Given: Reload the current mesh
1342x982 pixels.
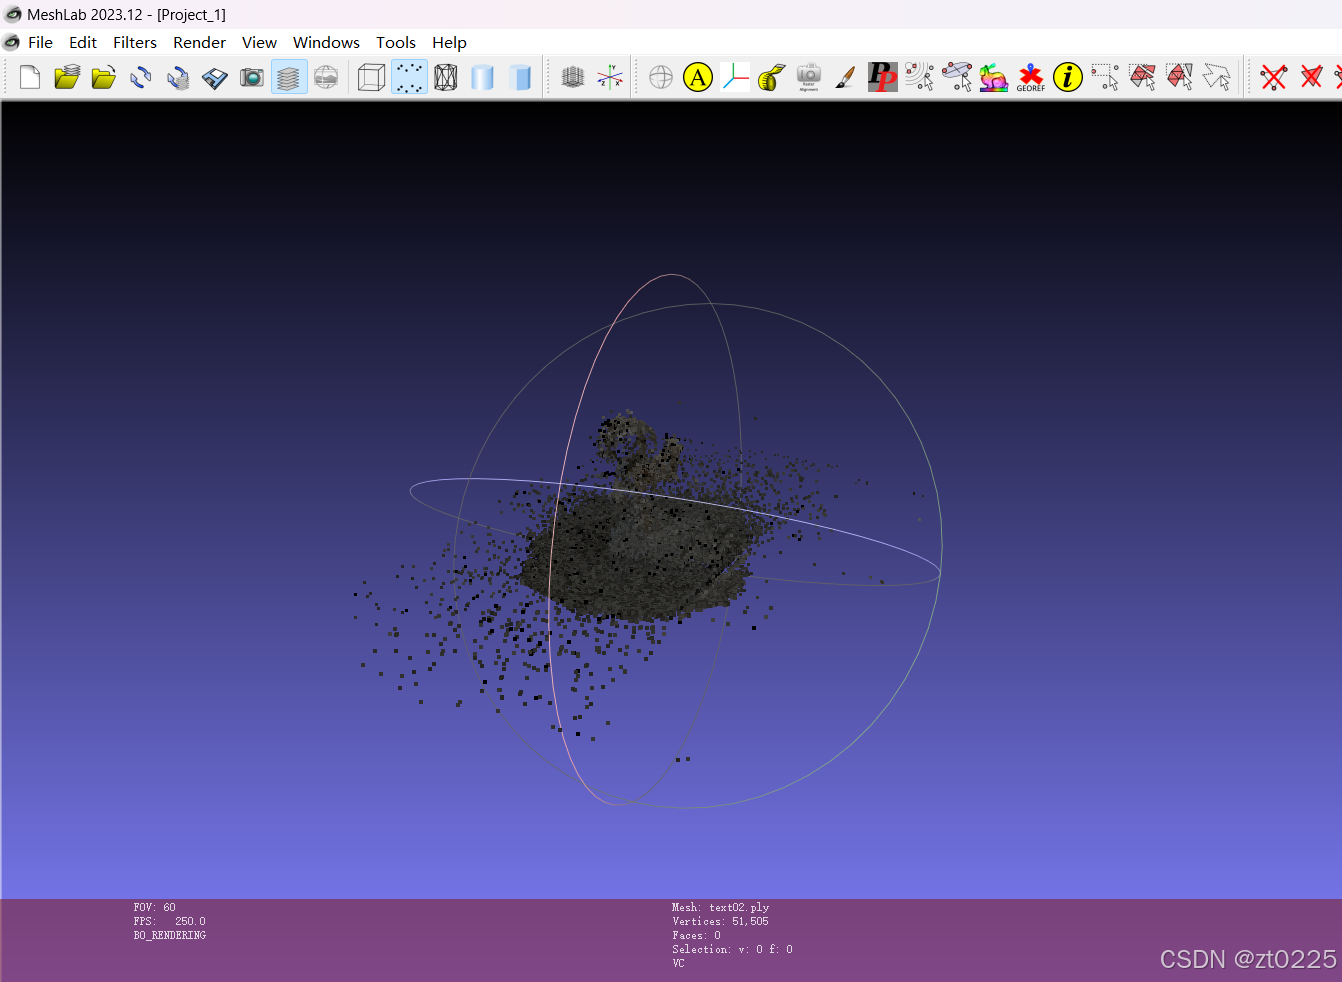Looking at the screenshot, I should tap(141, 77).
